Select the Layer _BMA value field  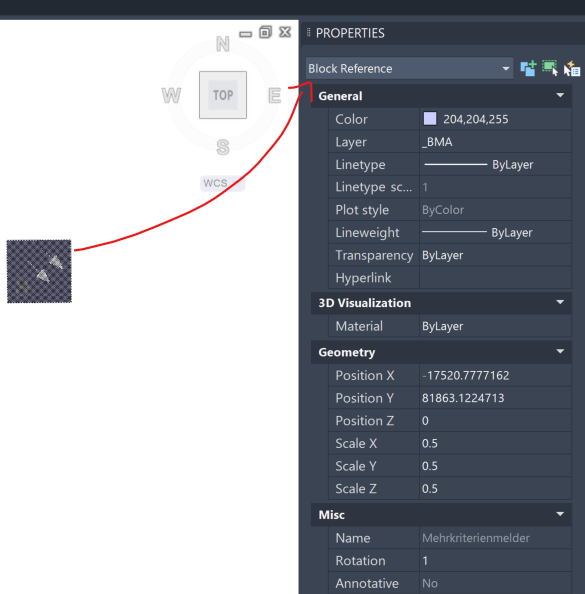(495, 142)
